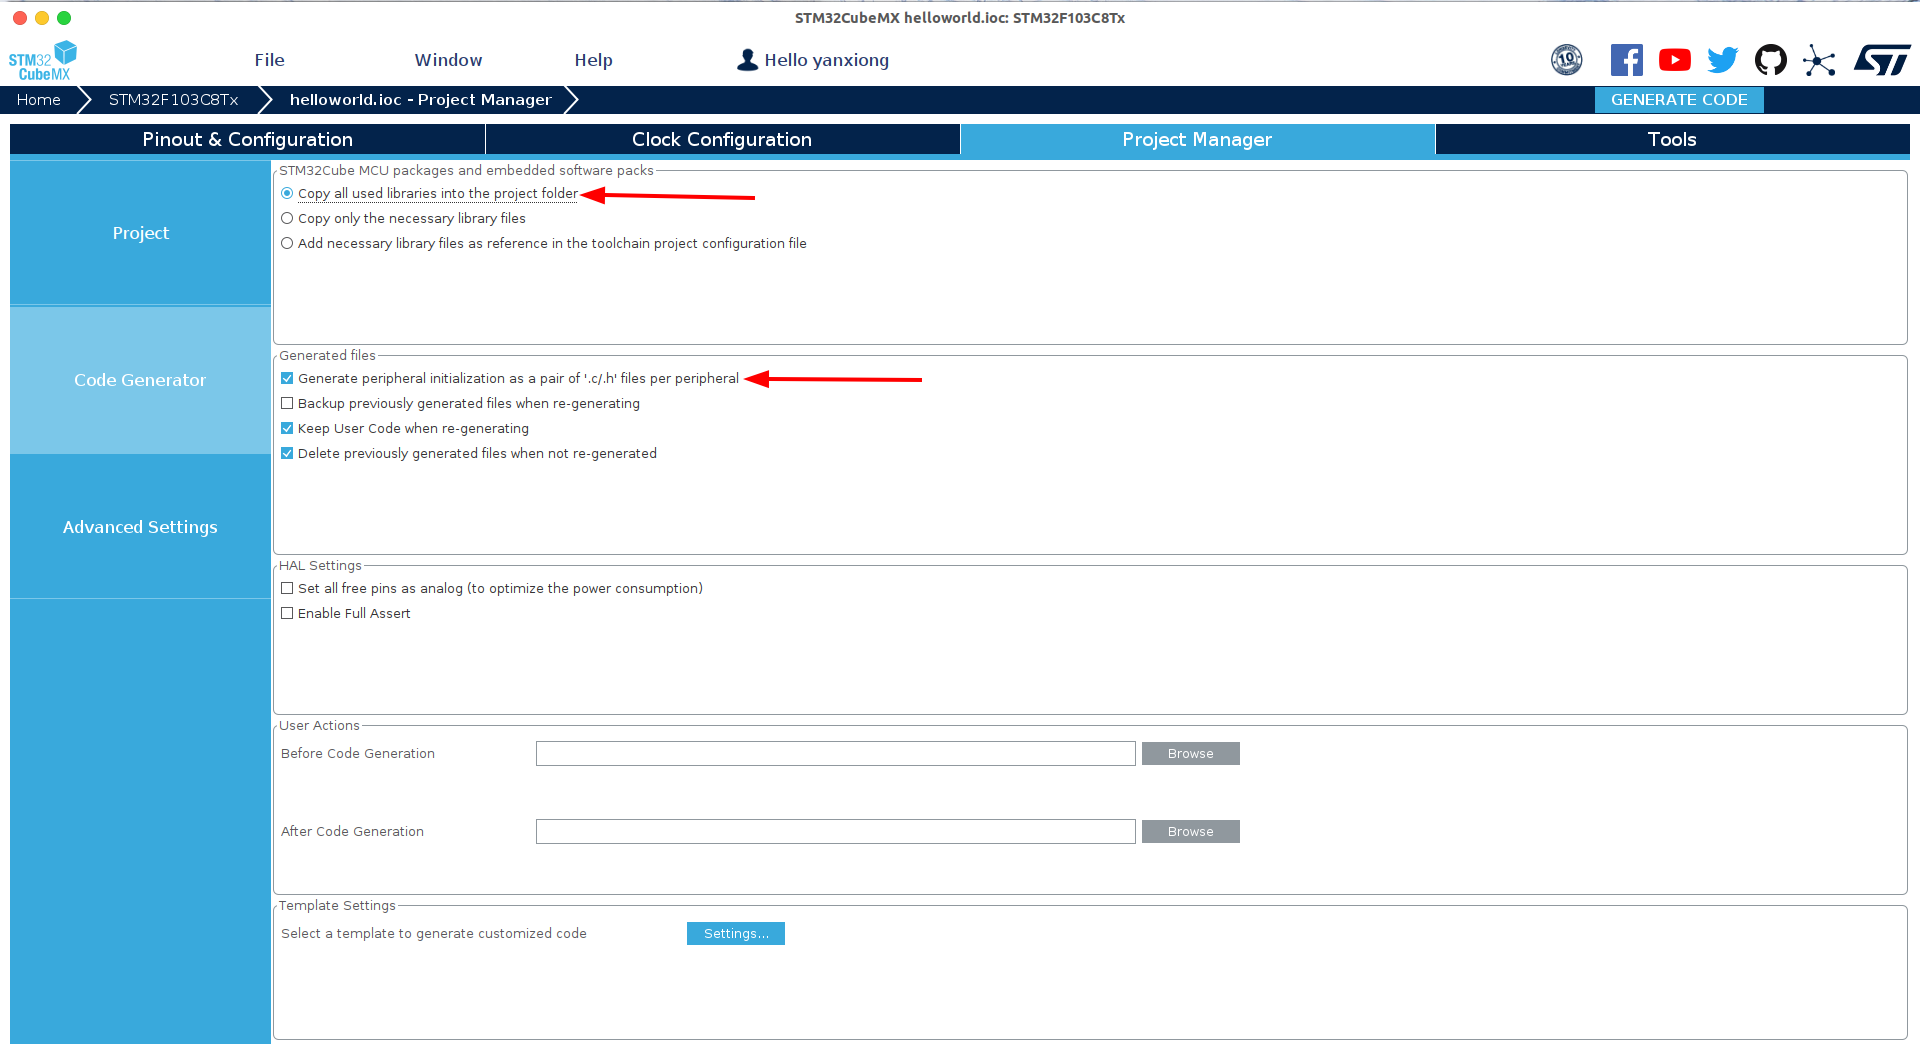Image resolution: width=1920 pixels, height=1054 pixels.
Task: Click the user profile icon
Action: click(x=747, y=60)
